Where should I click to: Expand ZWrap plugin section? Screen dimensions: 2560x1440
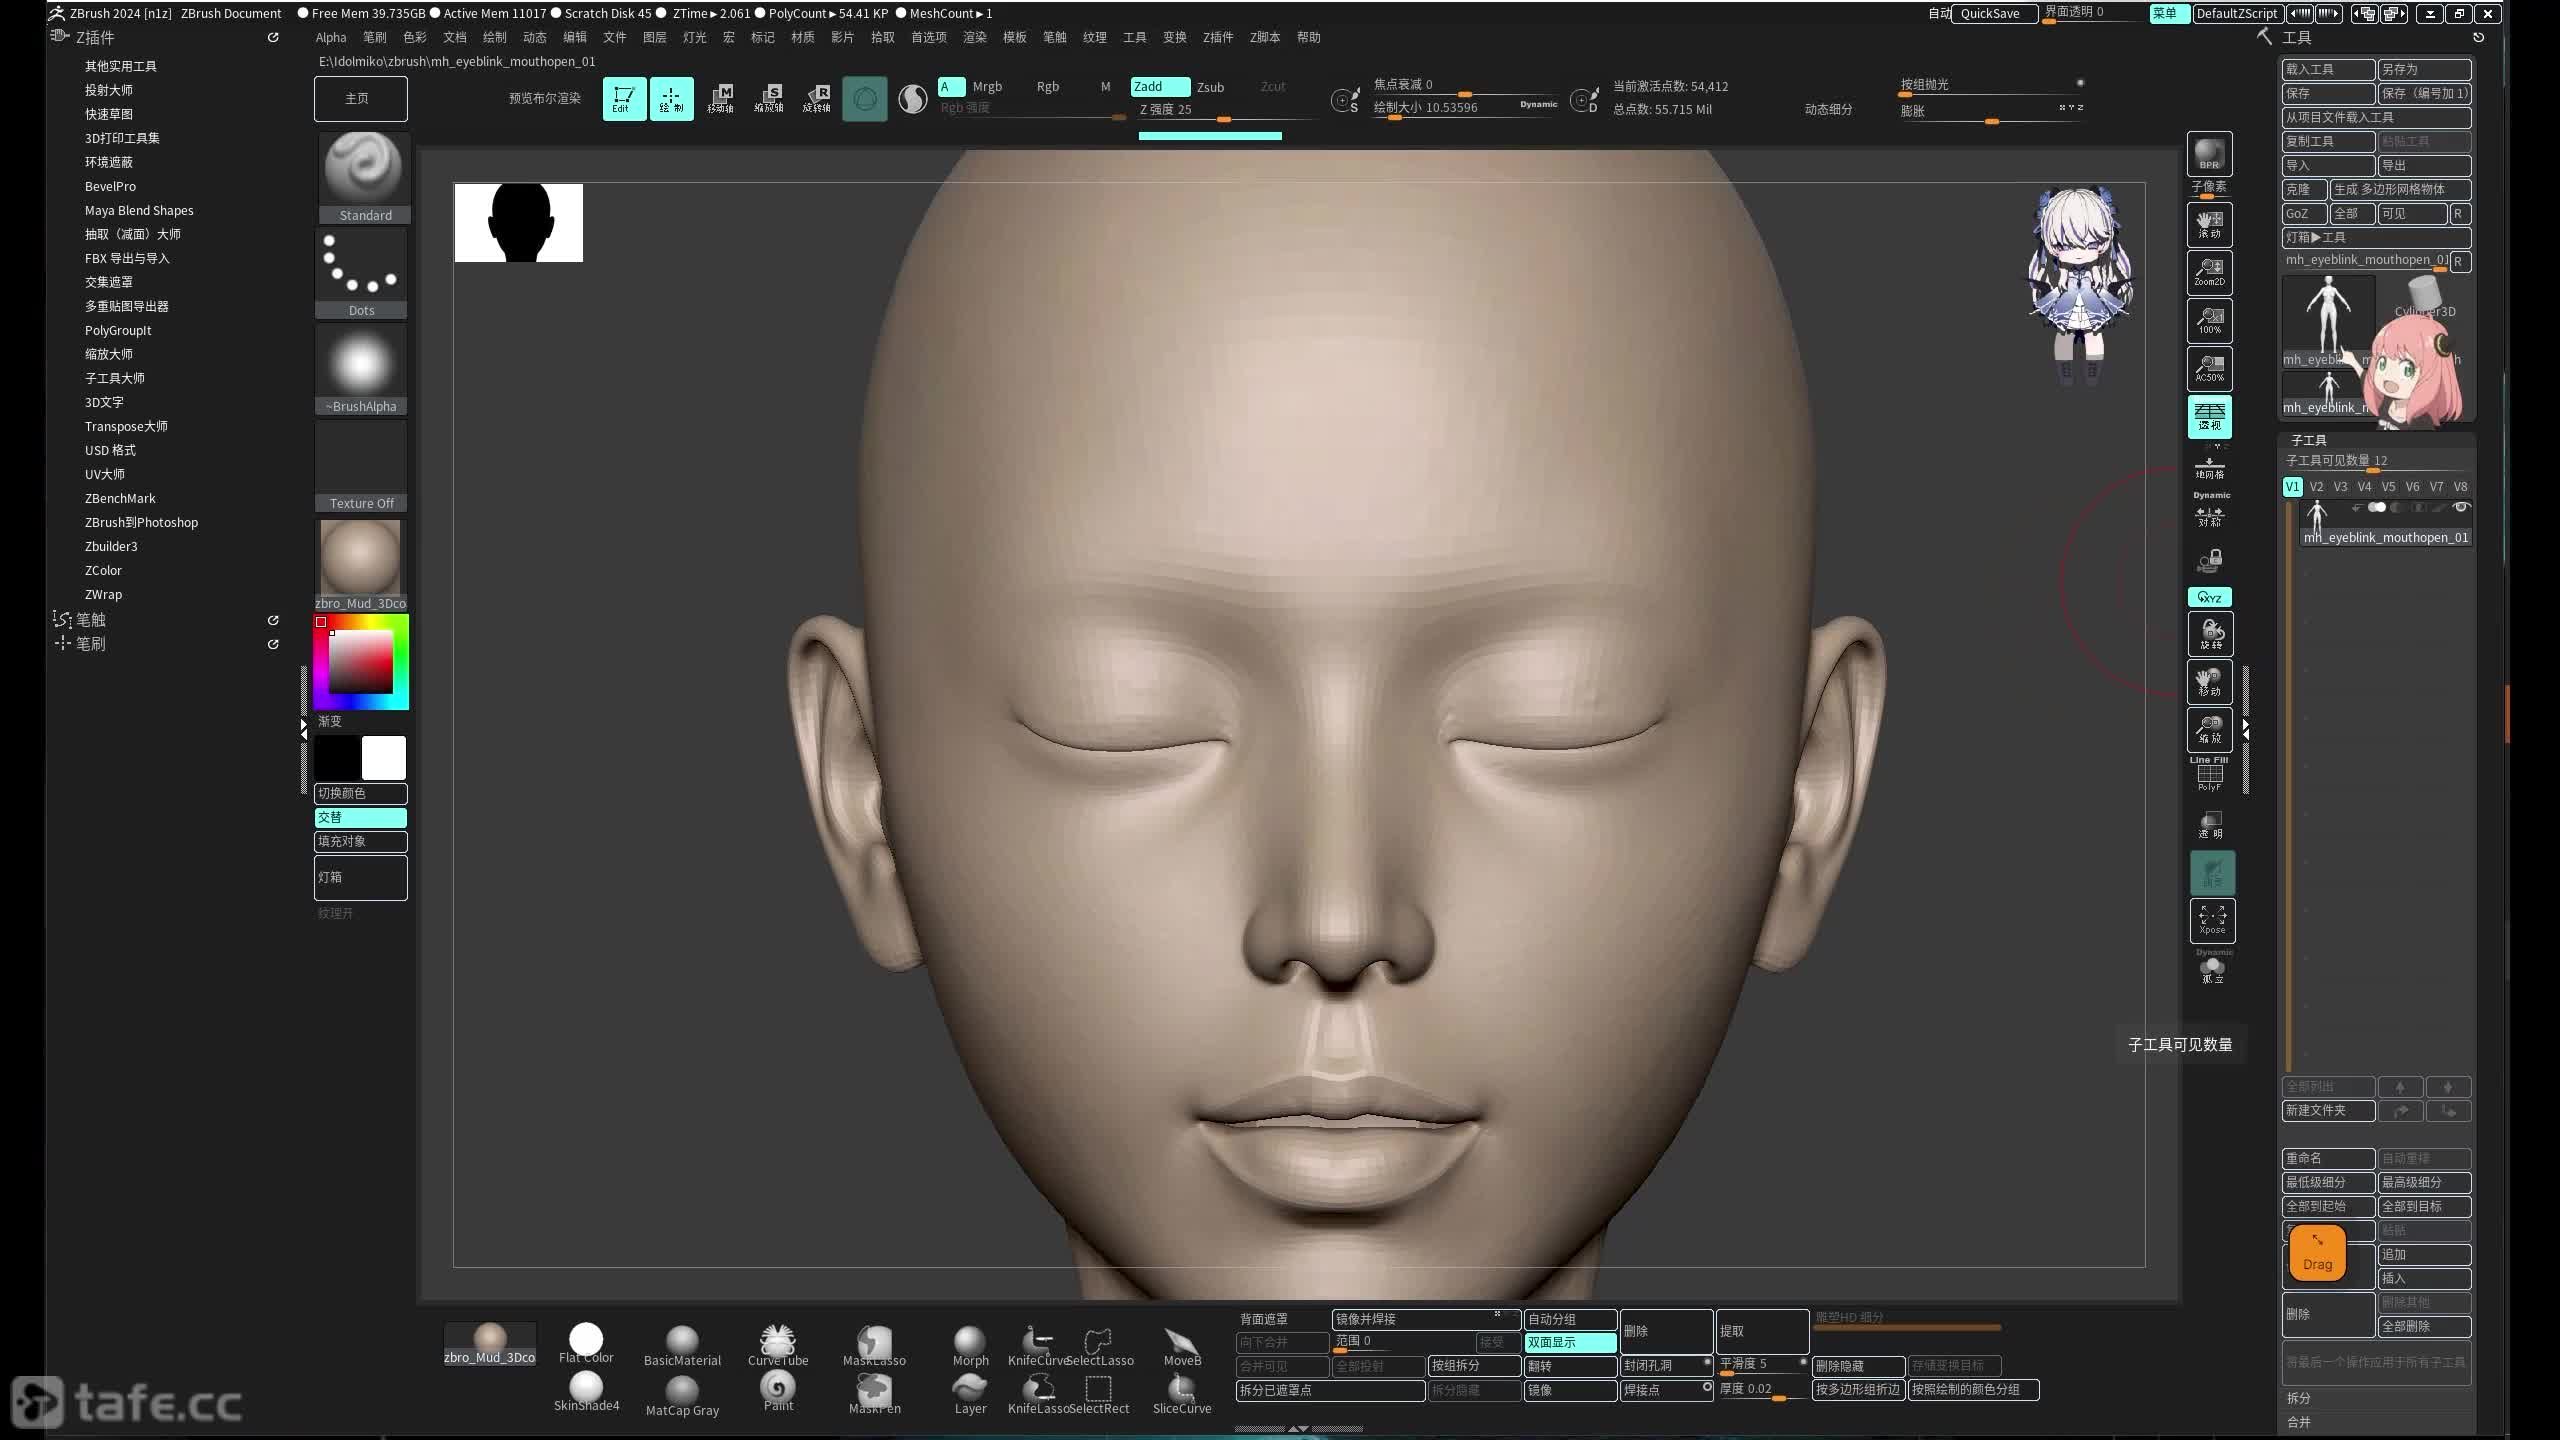103,594
